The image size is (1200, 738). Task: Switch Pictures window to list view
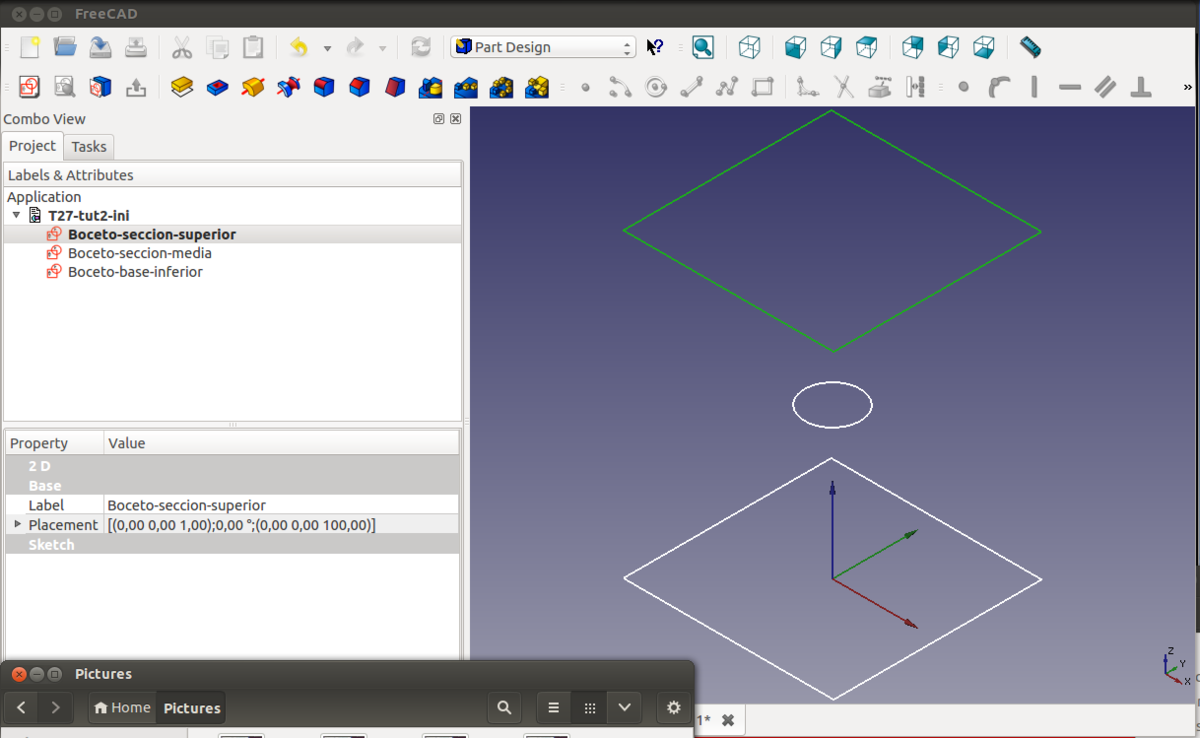point(554,708)
